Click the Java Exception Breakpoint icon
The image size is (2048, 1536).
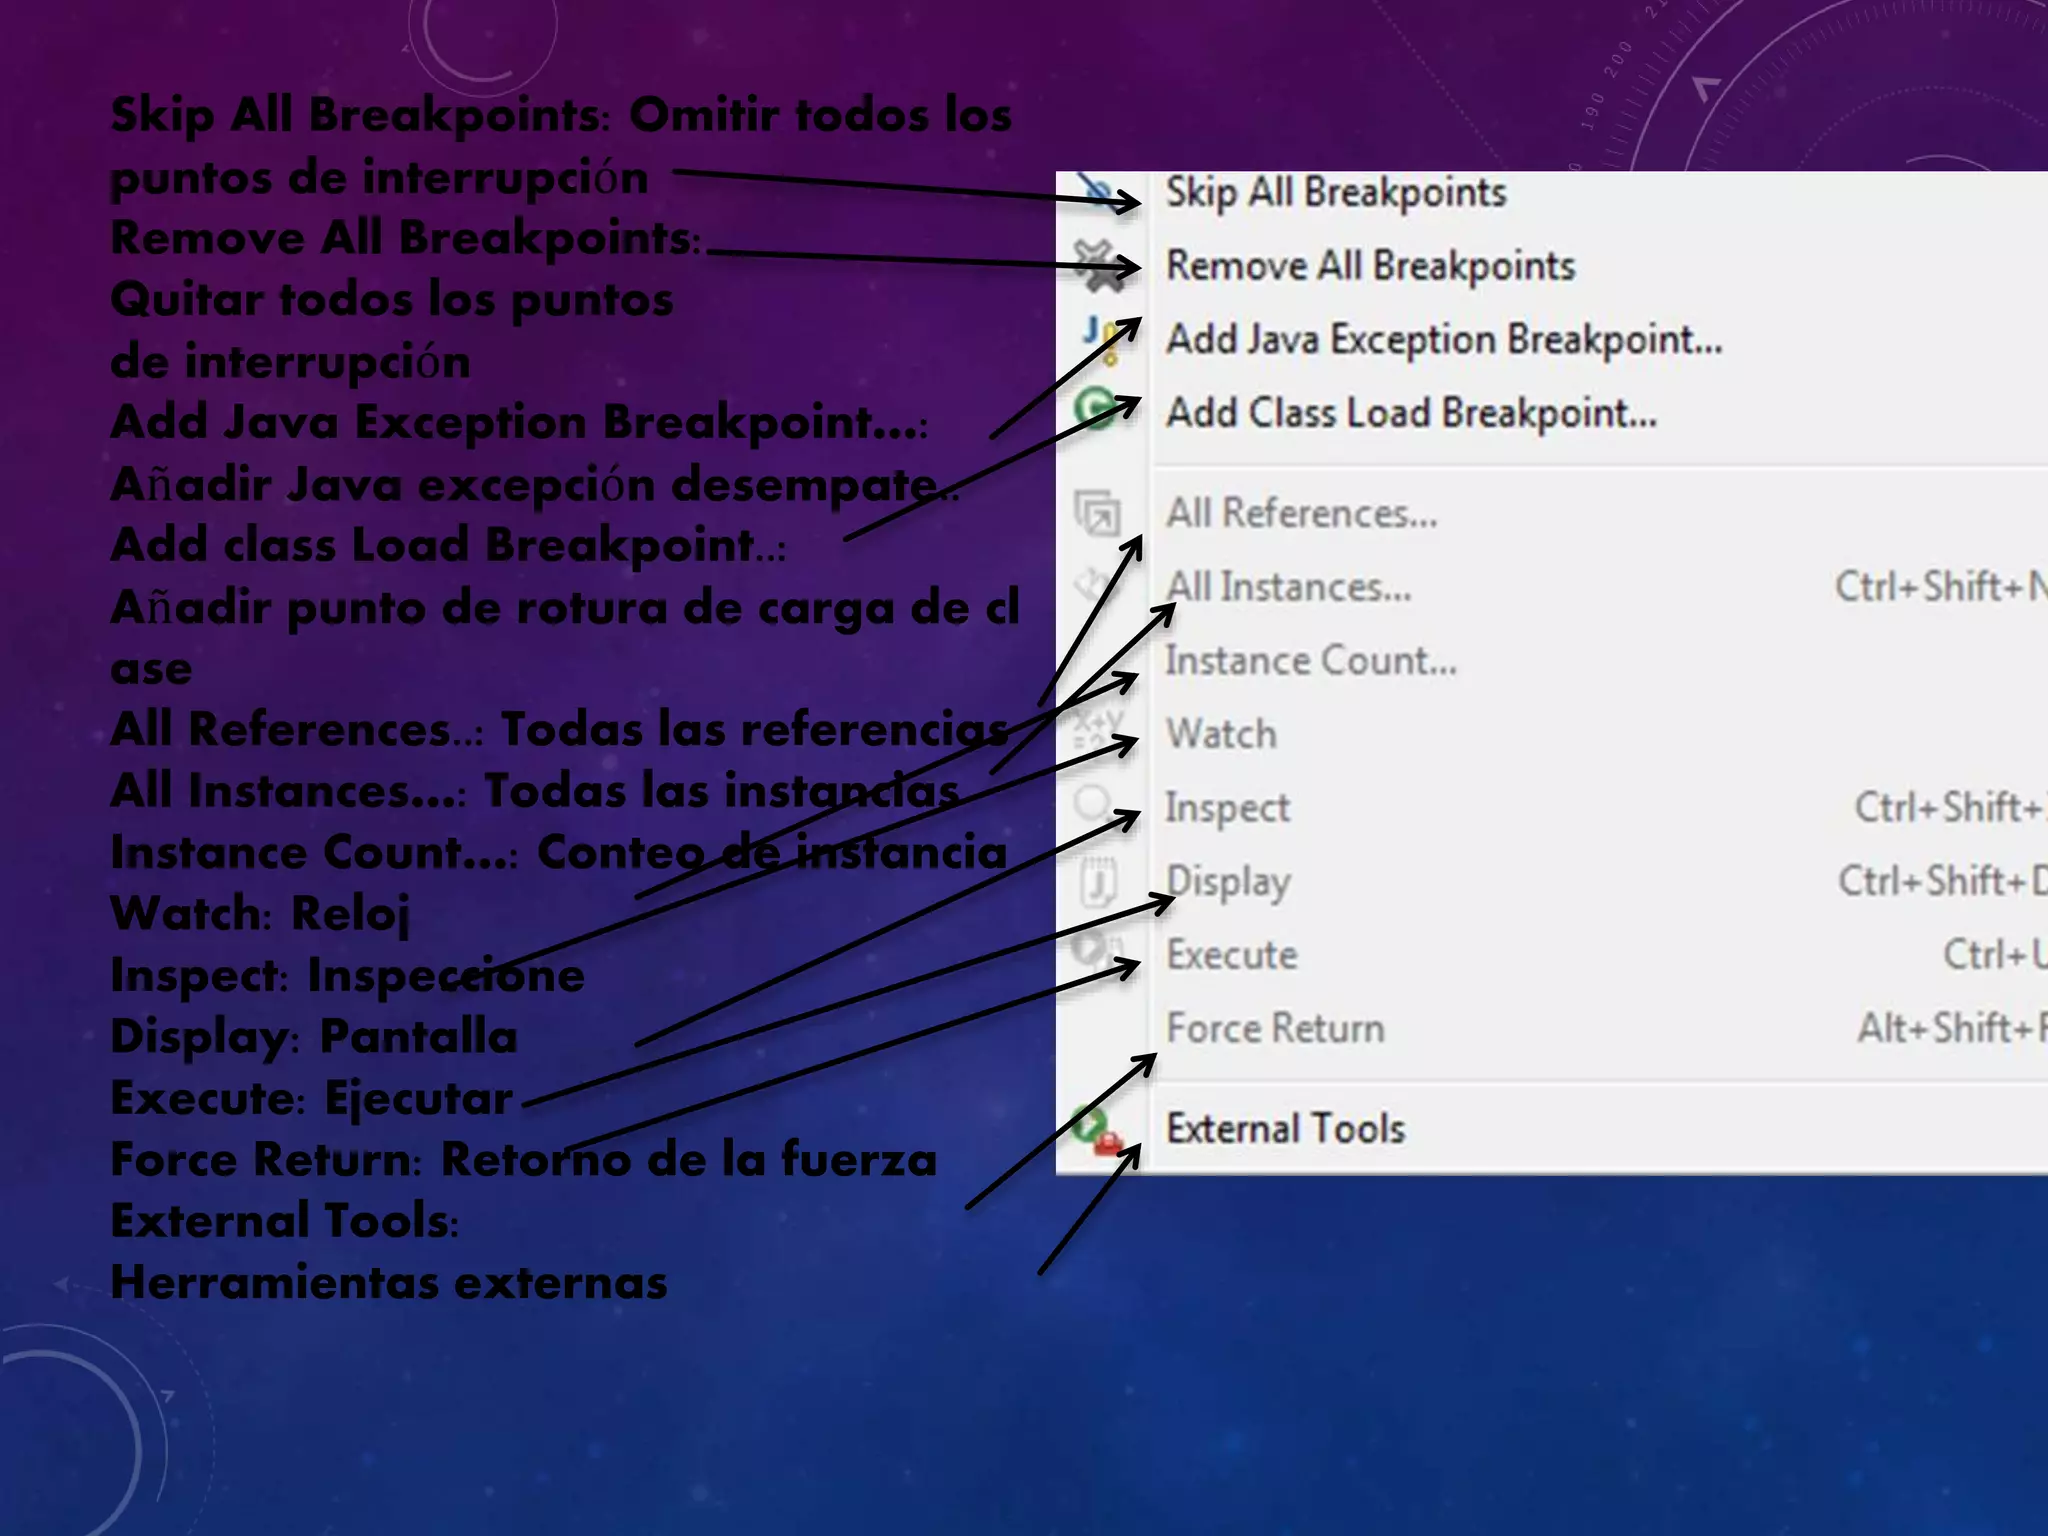(x=1100, y=340)
